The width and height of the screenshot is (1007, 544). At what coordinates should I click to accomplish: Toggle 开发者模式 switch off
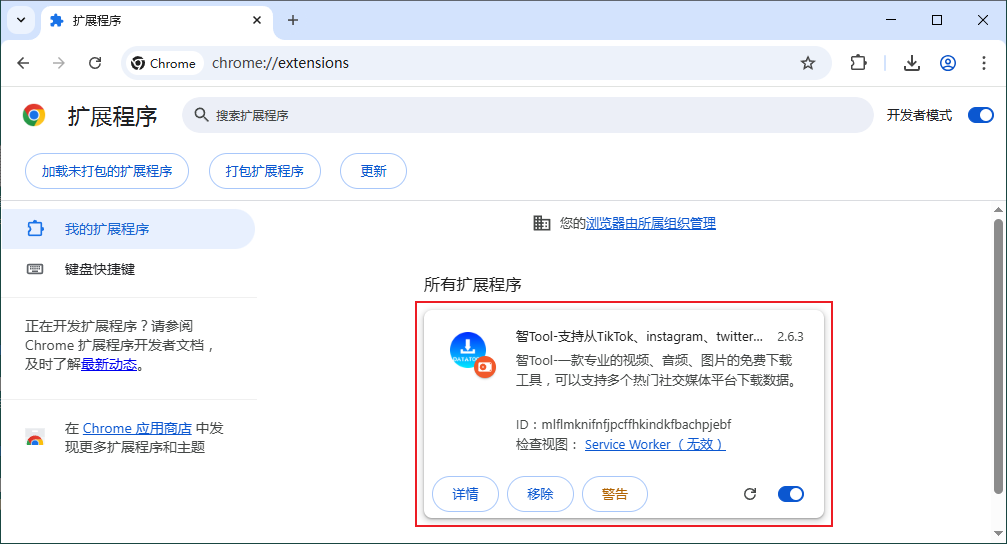click(980, 115)
